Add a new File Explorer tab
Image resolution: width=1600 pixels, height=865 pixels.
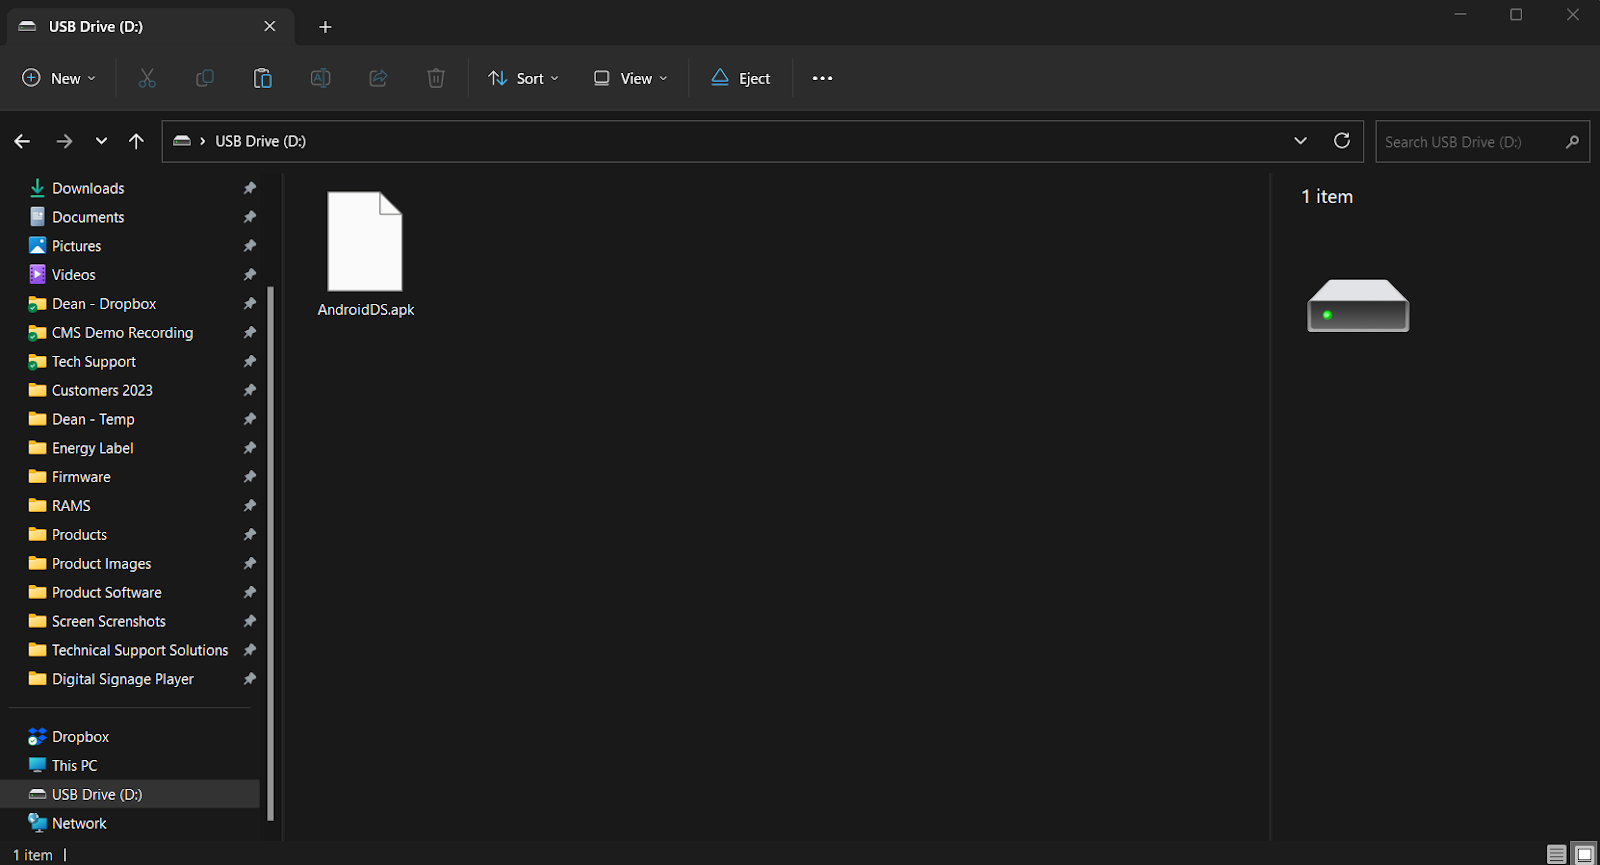[x=325, y=27]
